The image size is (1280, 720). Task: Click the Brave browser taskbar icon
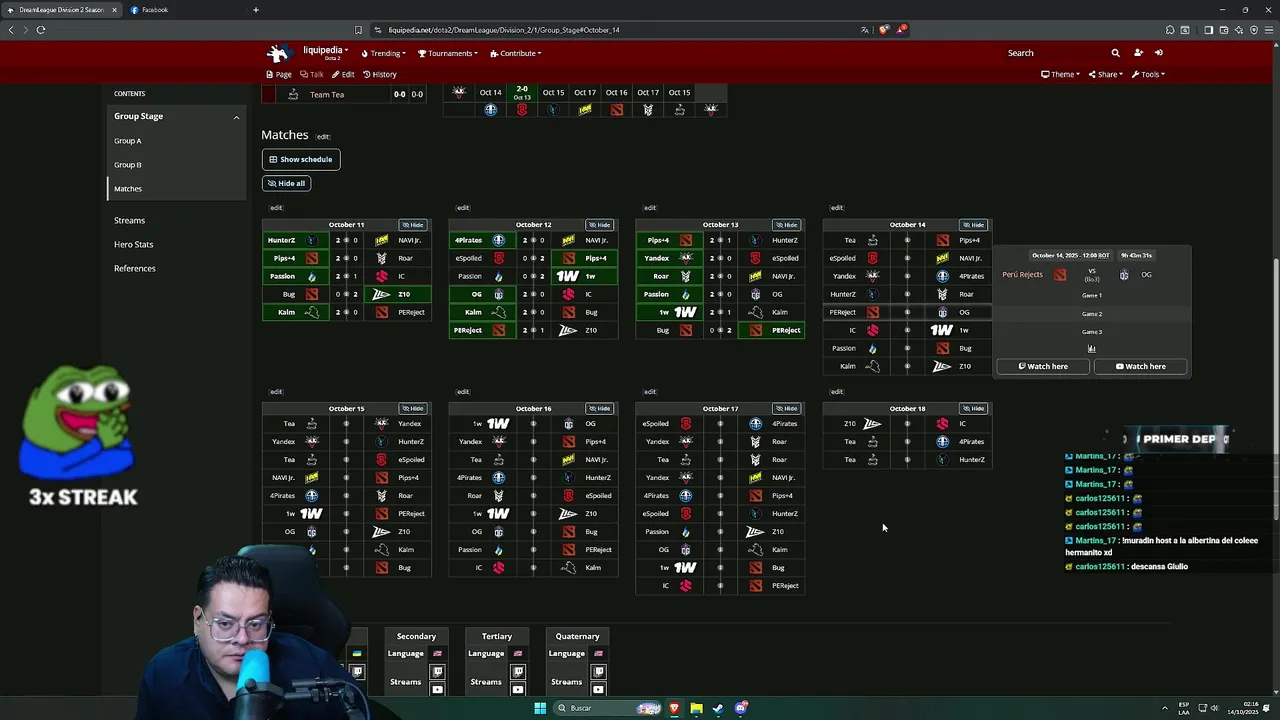tap(674, 708)
